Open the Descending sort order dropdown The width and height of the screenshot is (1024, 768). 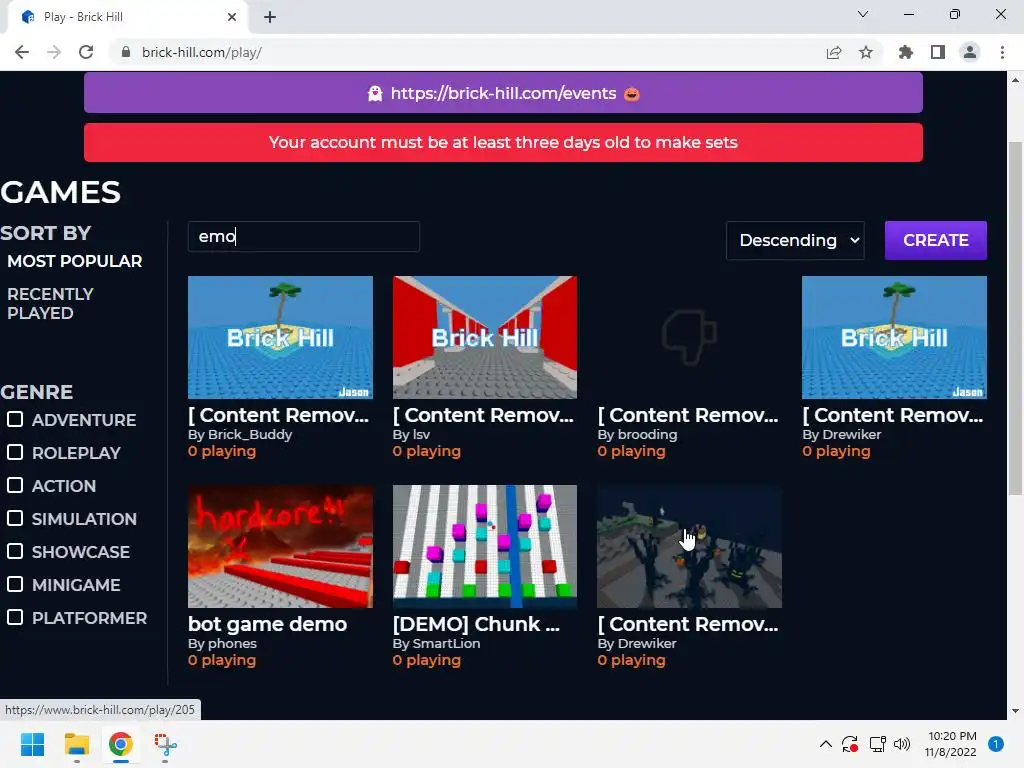(x=795, y=240)
